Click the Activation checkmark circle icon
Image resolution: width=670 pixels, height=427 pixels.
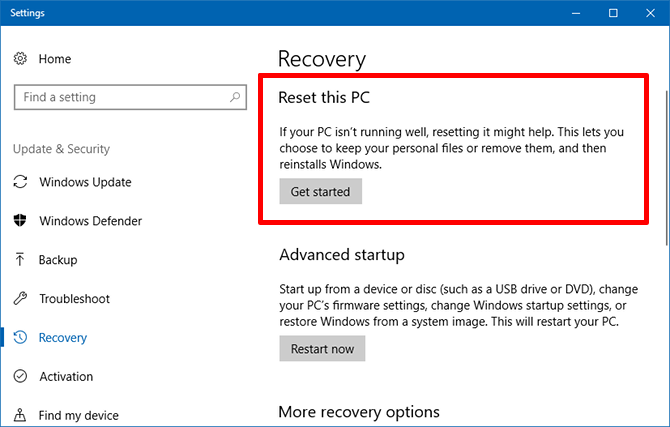[20, 376]
